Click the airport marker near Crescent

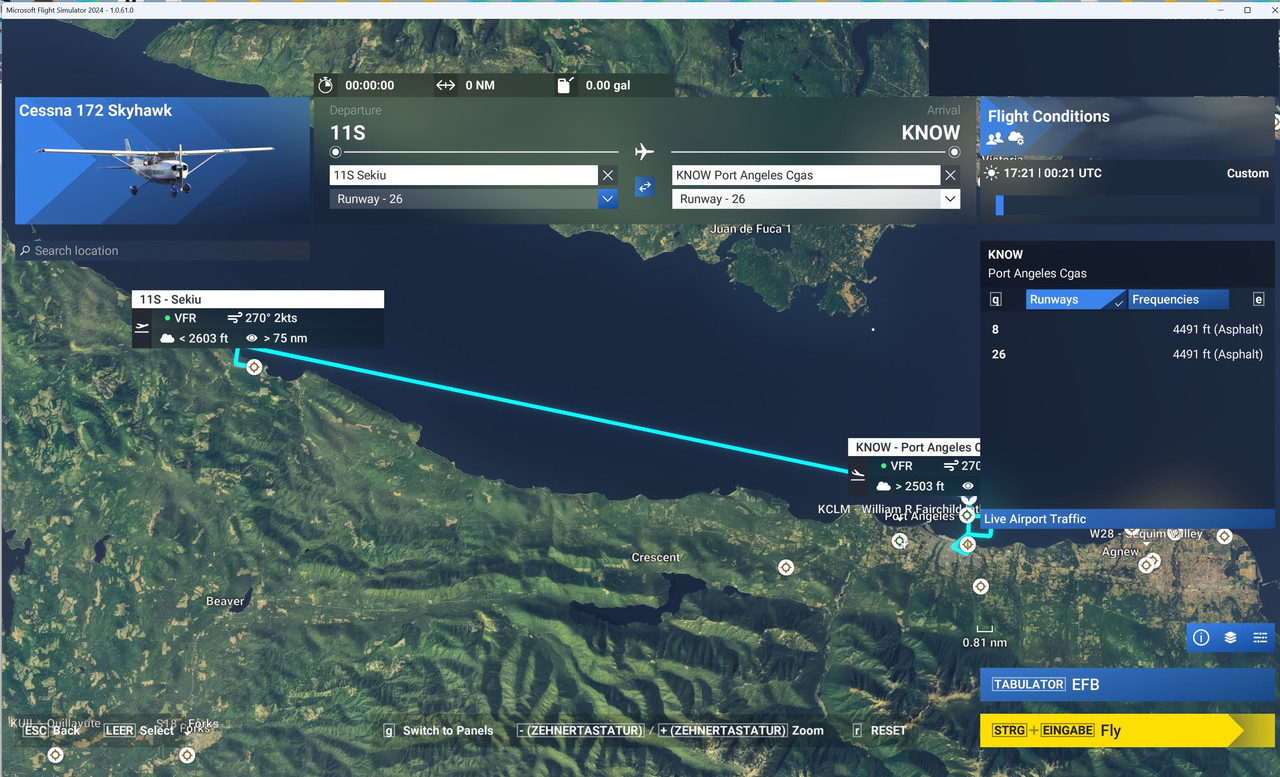pyautogui.click(x=786, y=567)
